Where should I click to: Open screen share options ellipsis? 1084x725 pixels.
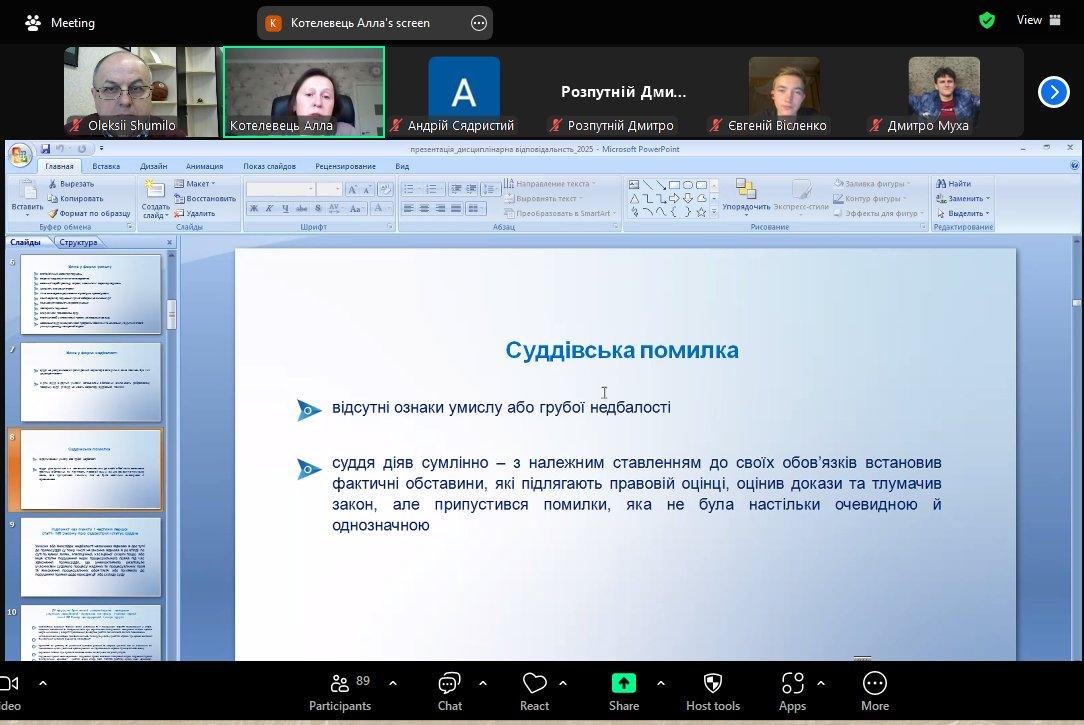point(478,23)
